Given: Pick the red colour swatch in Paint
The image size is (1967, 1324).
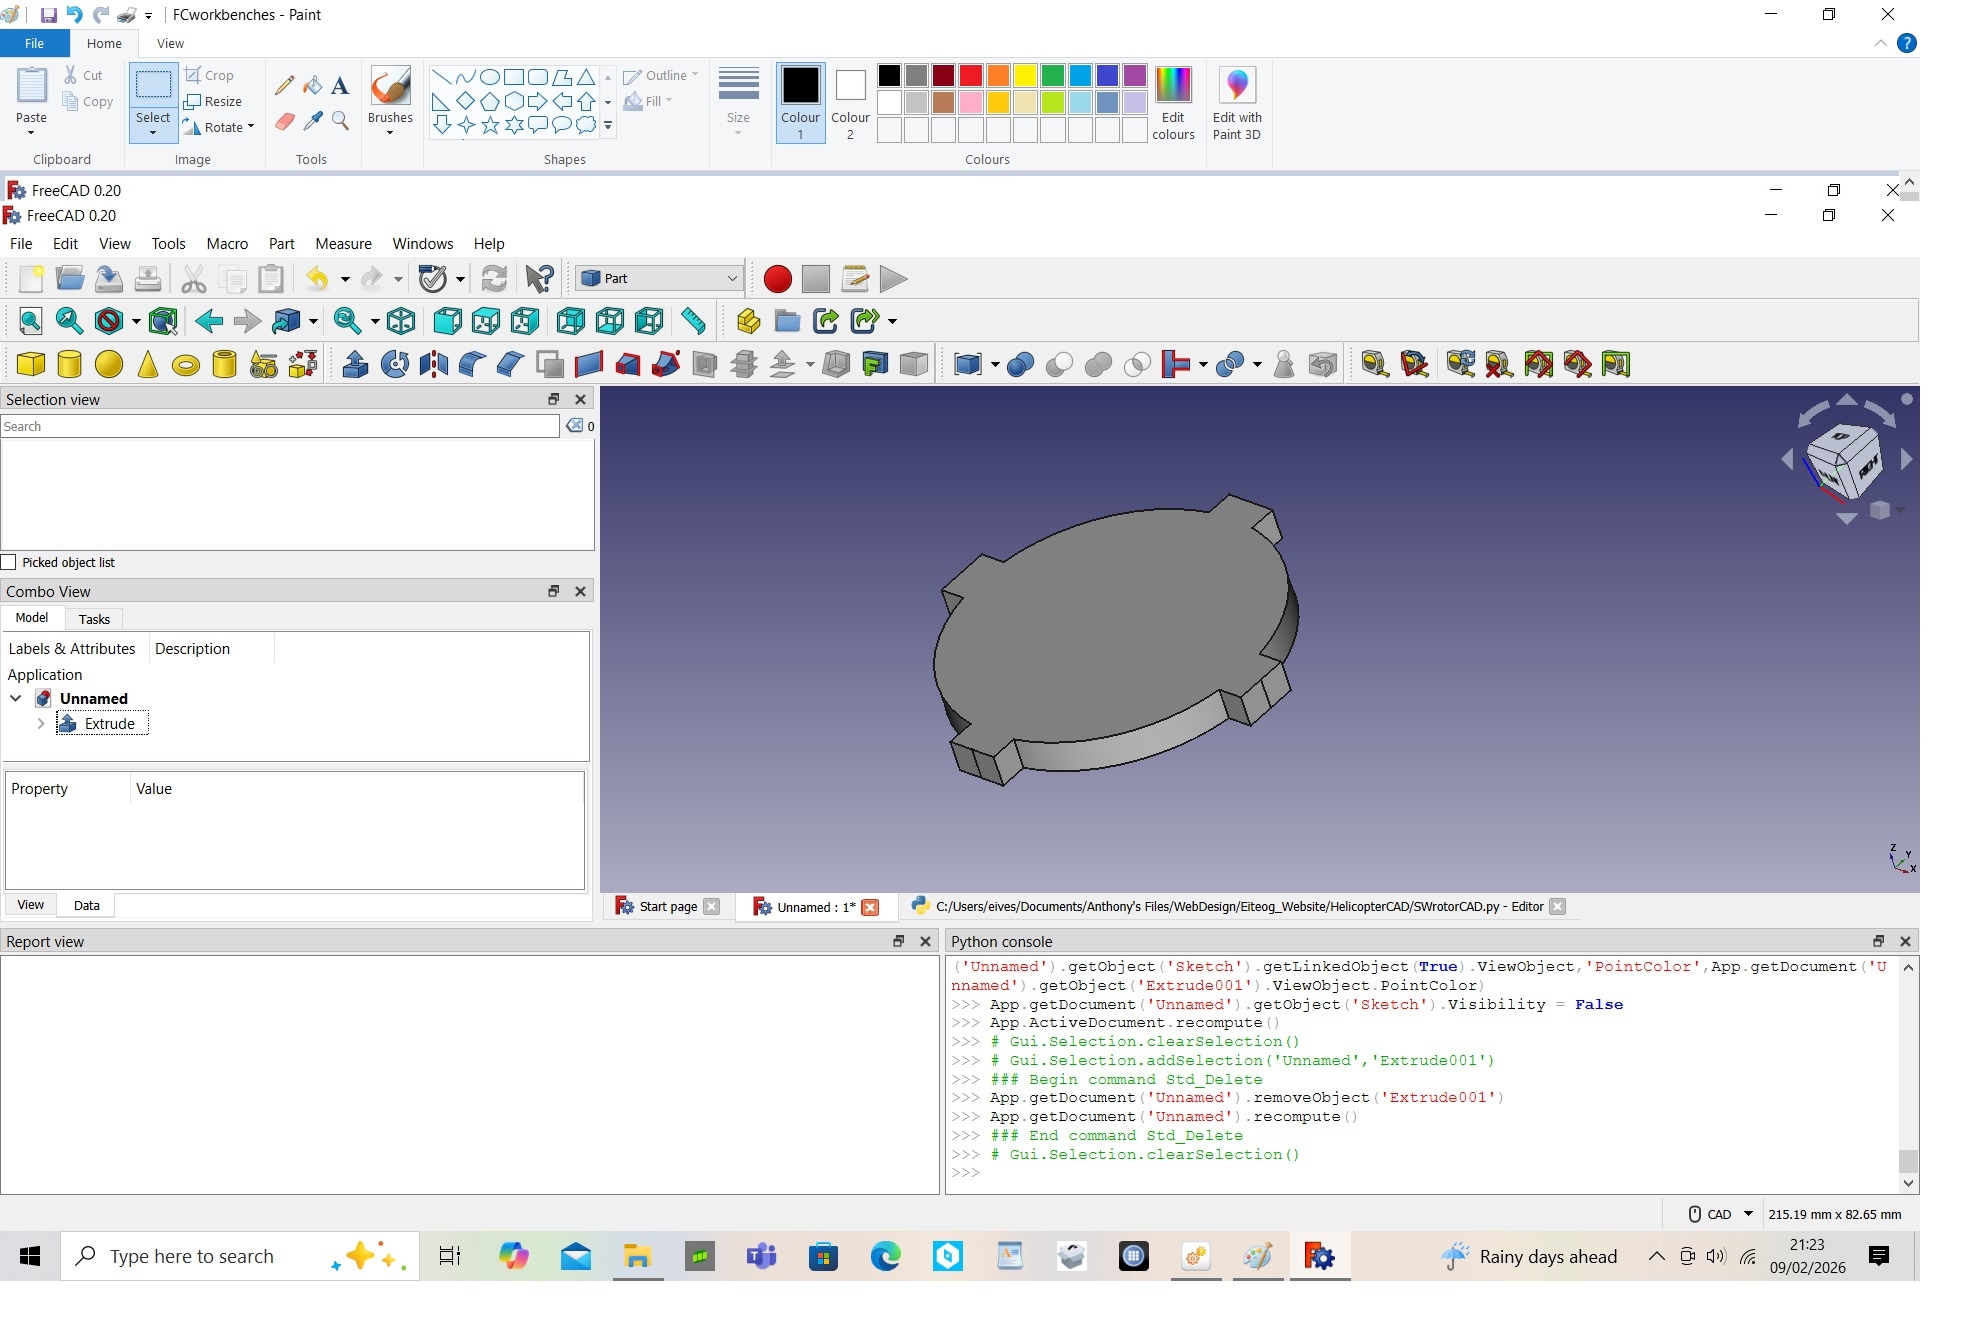Looking at the screenshot, I should pyautogui.click(x=970, y=75).
